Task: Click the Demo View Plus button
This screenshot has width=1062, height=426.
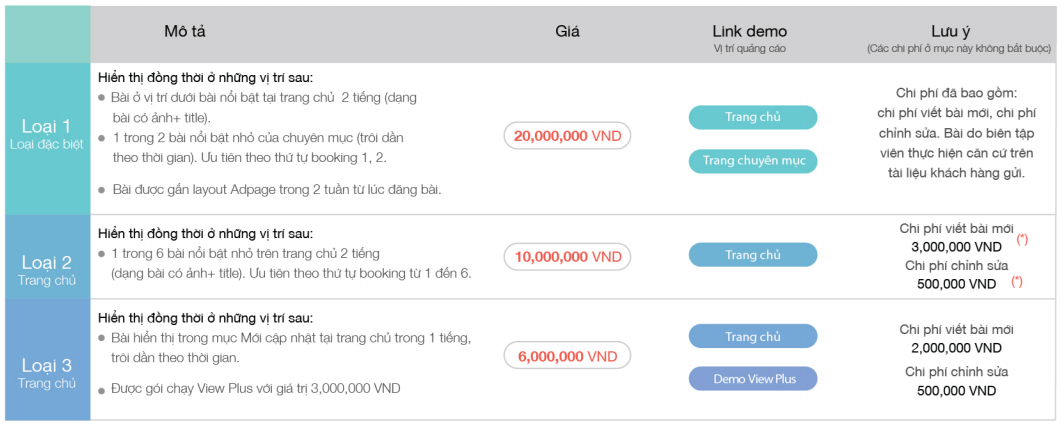Action: tap(753, 379)
